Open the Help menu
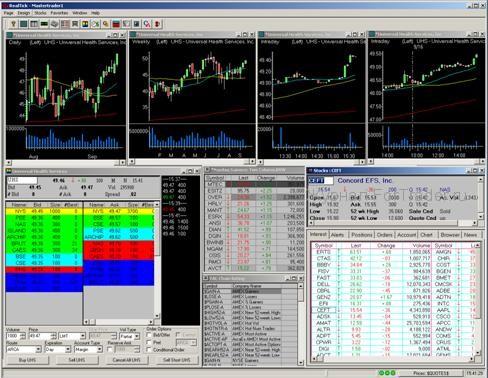Image resolution: width=488 pixels, height=378 pixels. click(95, 13)
